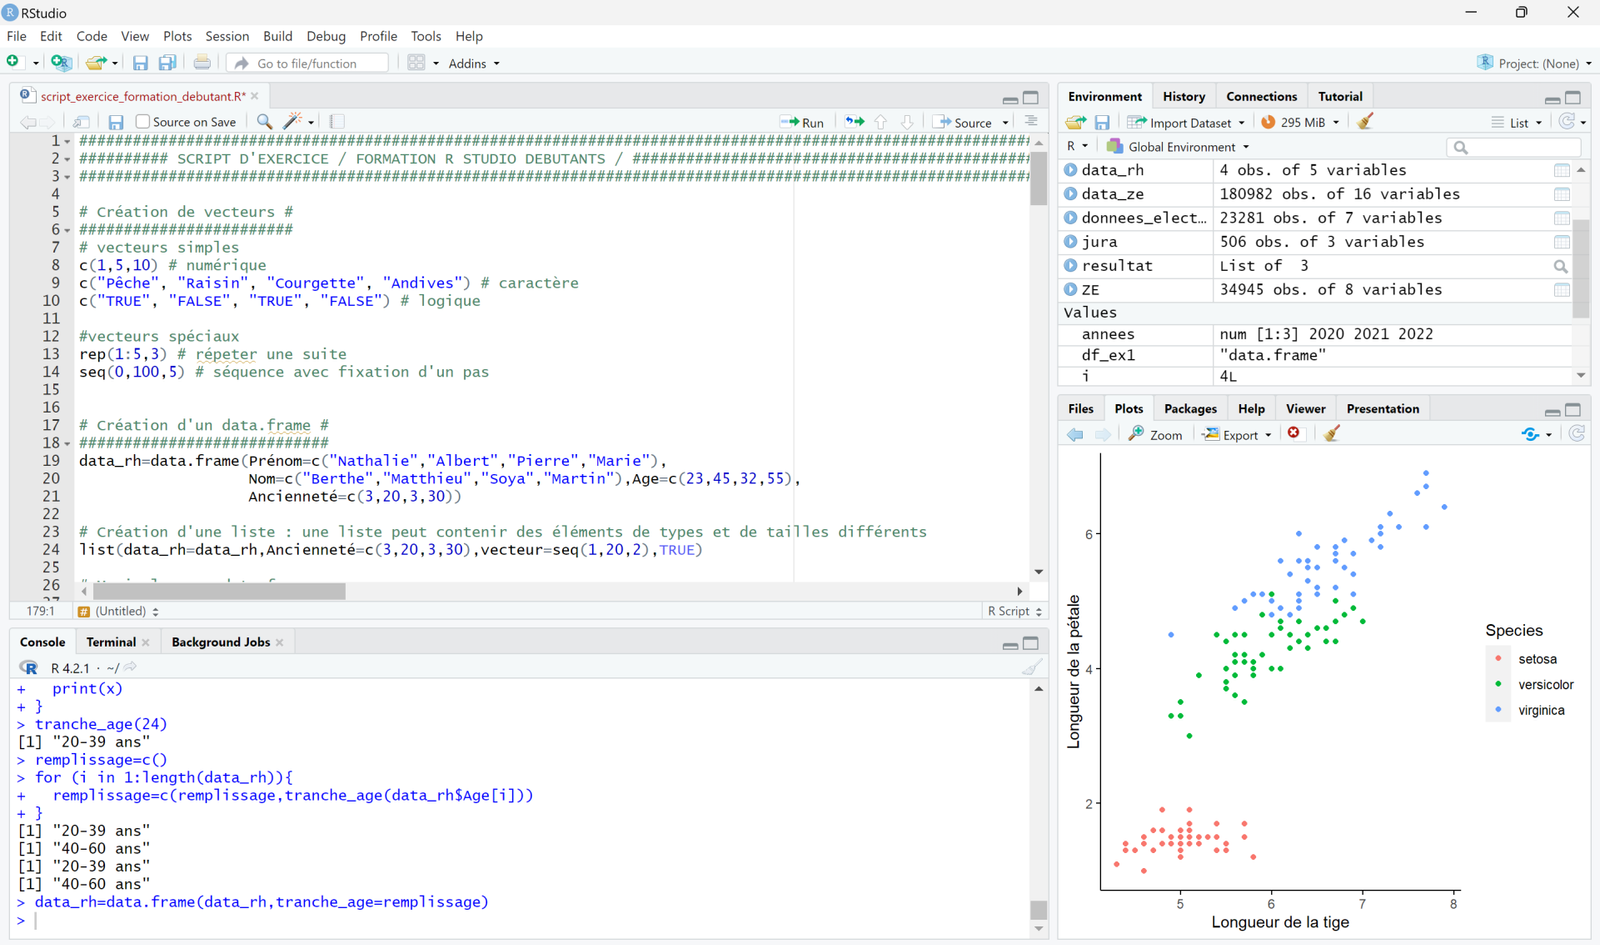Expand resultat object with blue arrow

click(1070, 266)
